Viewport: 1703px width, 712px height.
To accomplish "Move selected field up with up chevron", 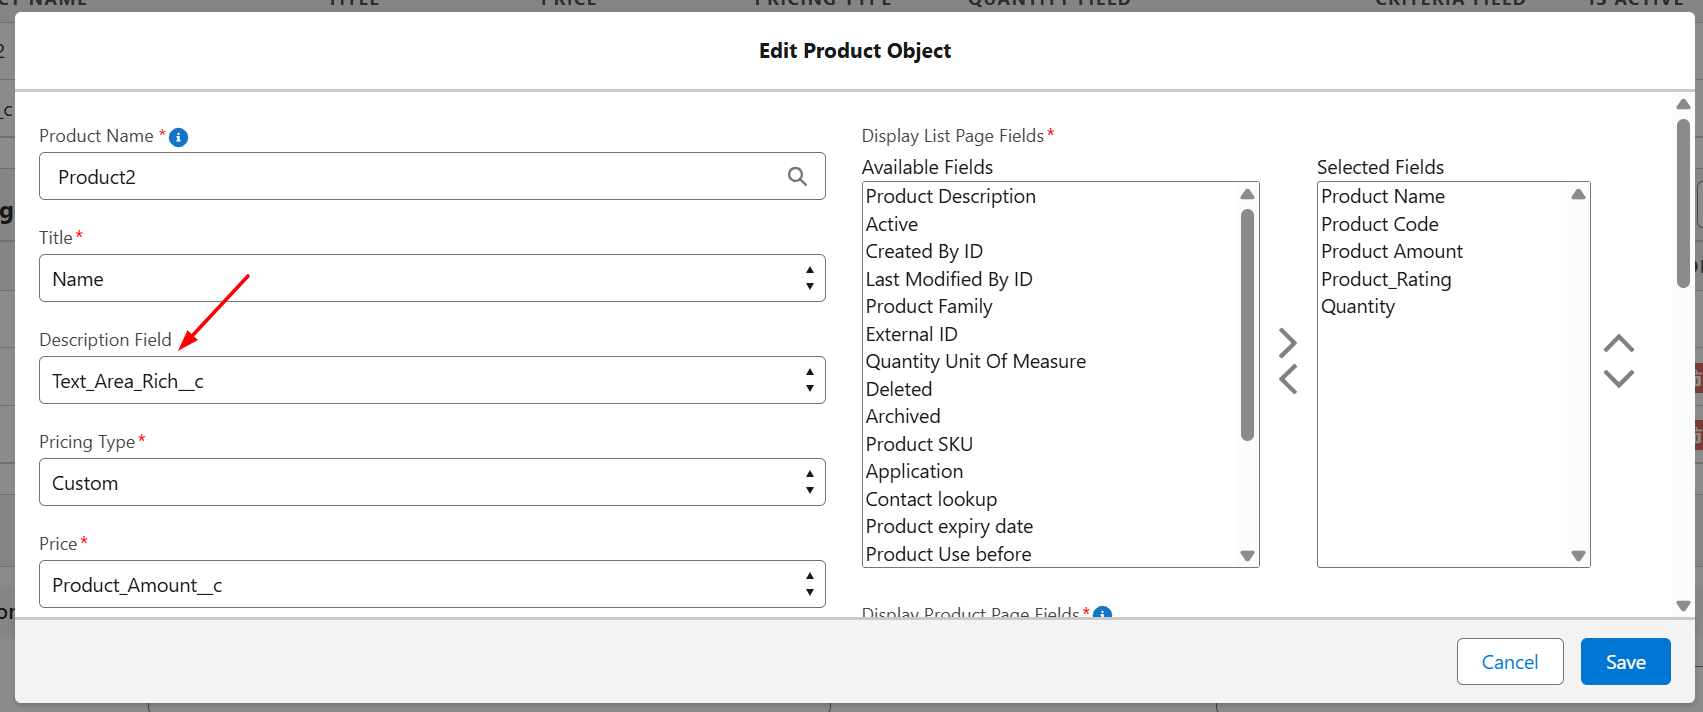I will (1618, 344).
